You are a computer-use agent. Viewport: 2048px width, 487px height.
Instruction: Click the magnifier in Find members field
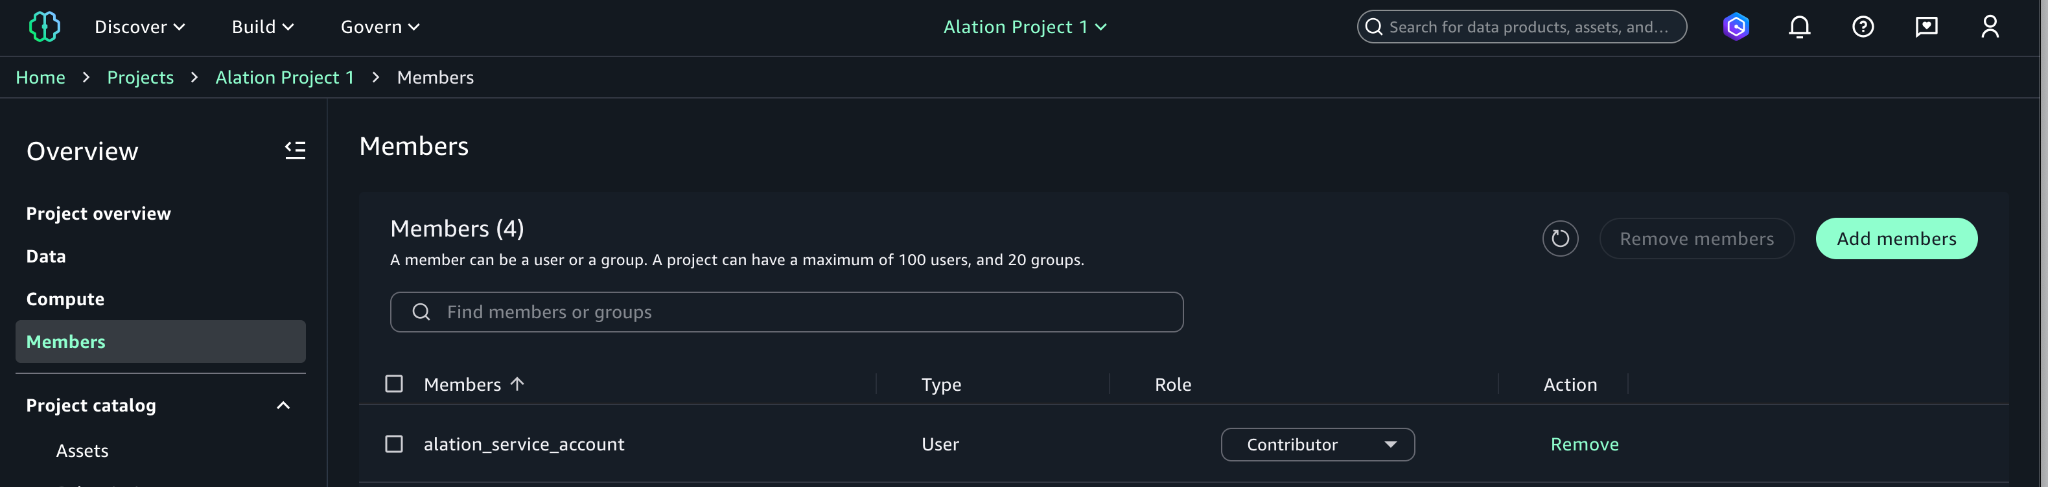pyautogui.click(x=421, y=312)
